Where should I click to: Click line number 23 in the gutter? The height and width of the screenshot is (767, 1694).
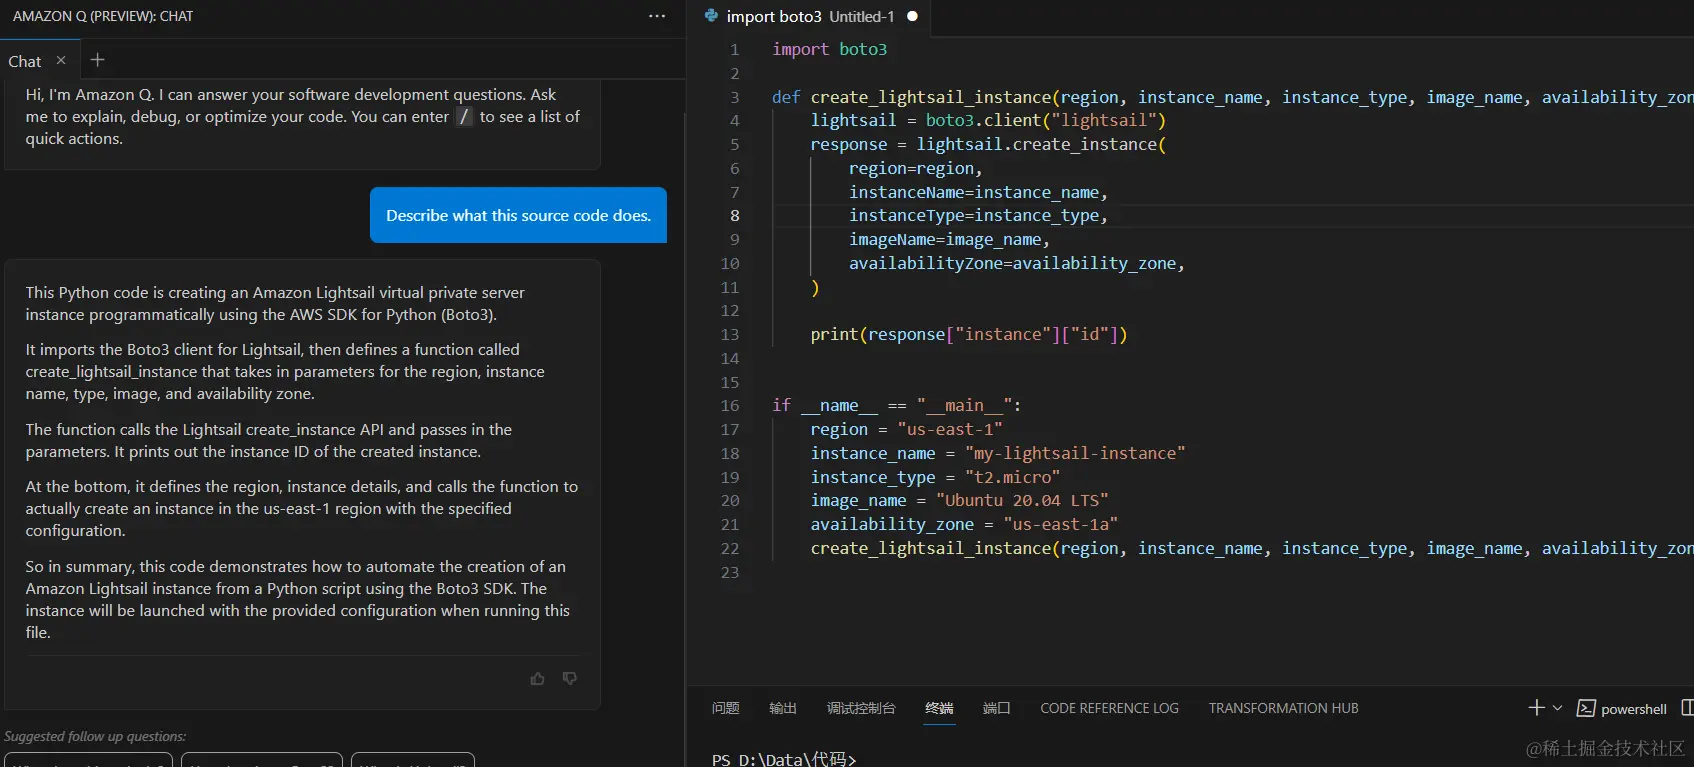point(730,572)
